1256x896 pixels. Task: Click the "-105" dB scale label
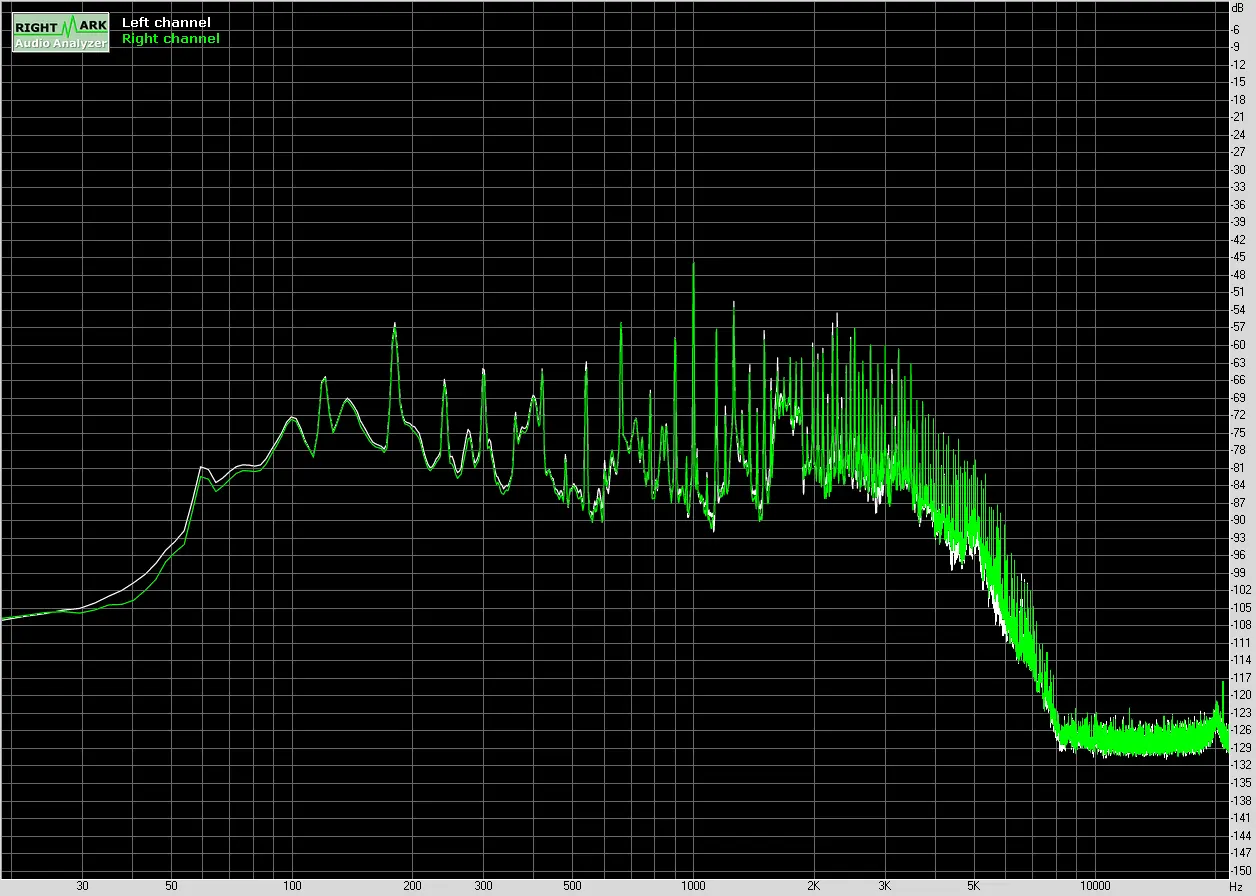pos(1240,607)
